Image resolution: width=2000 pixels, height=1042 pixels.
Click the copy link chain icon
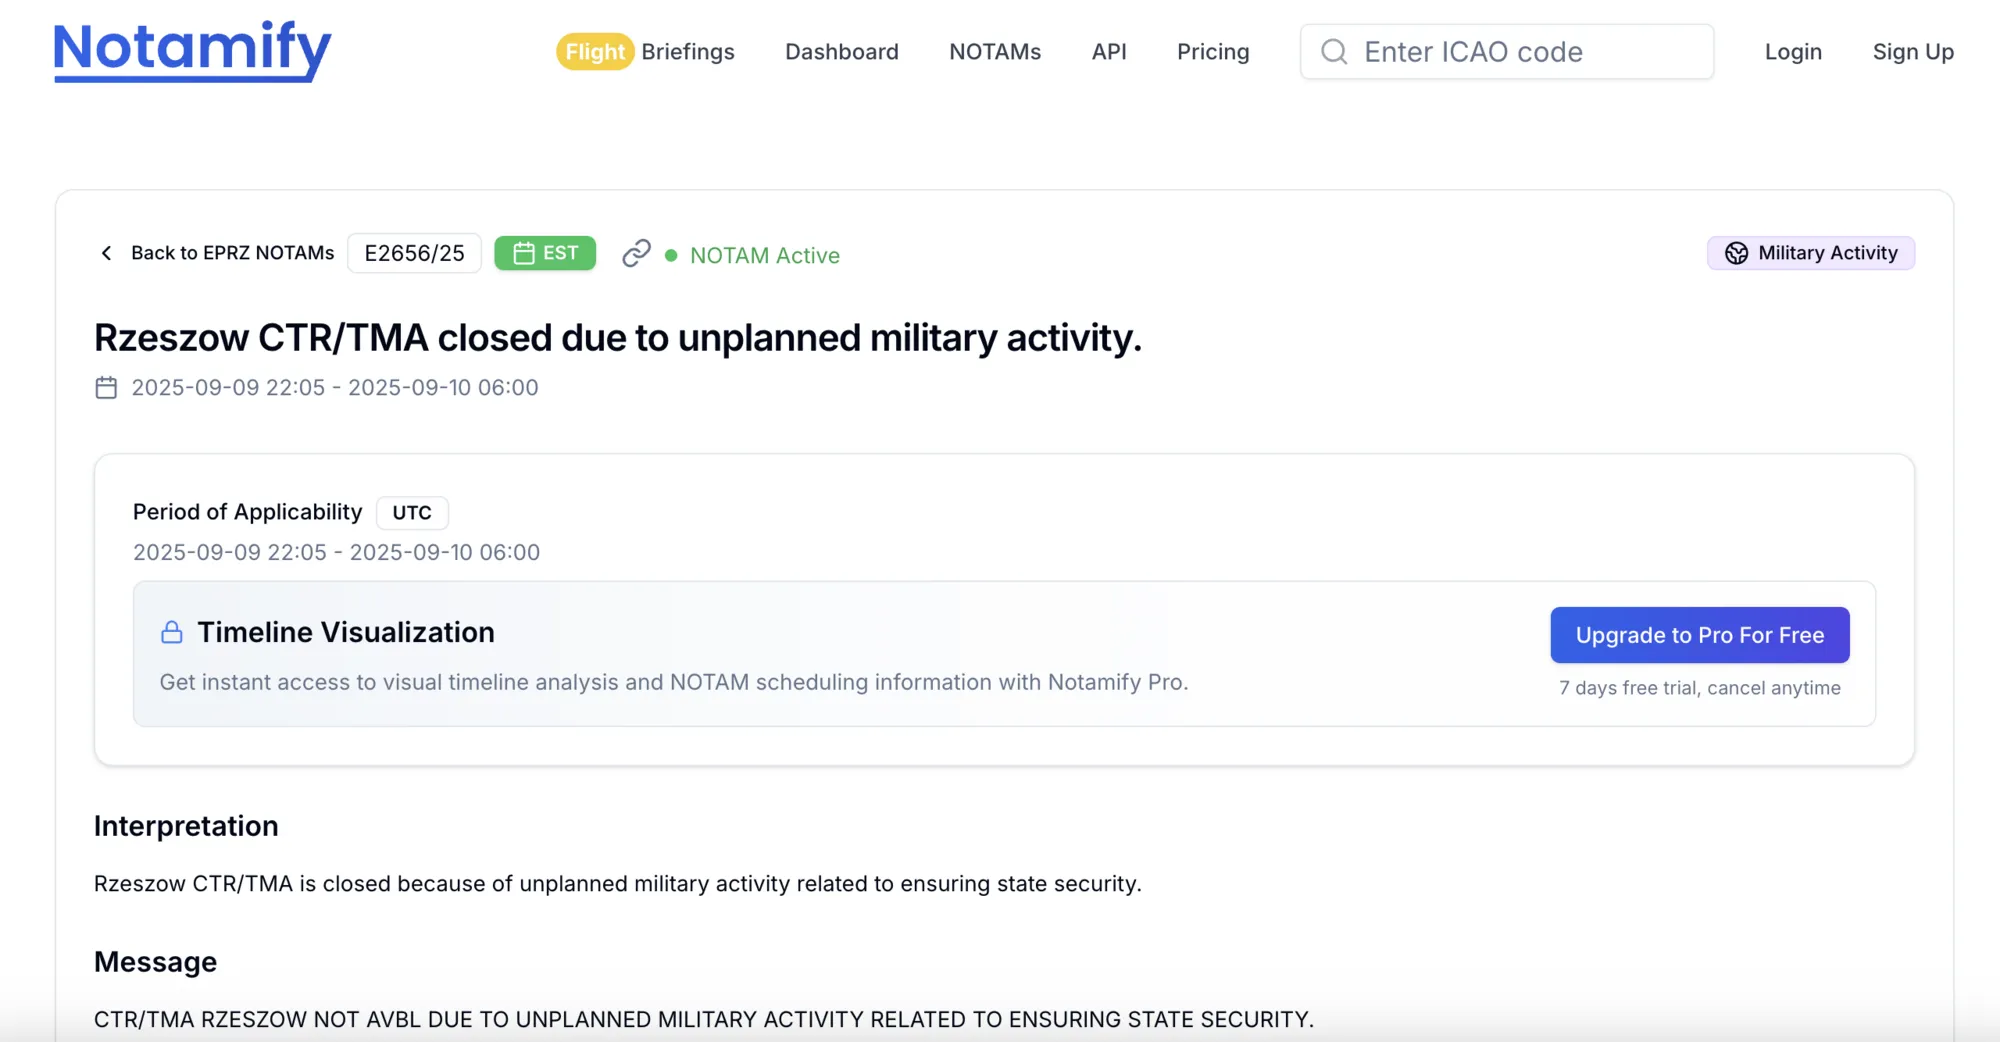point(636,254)
